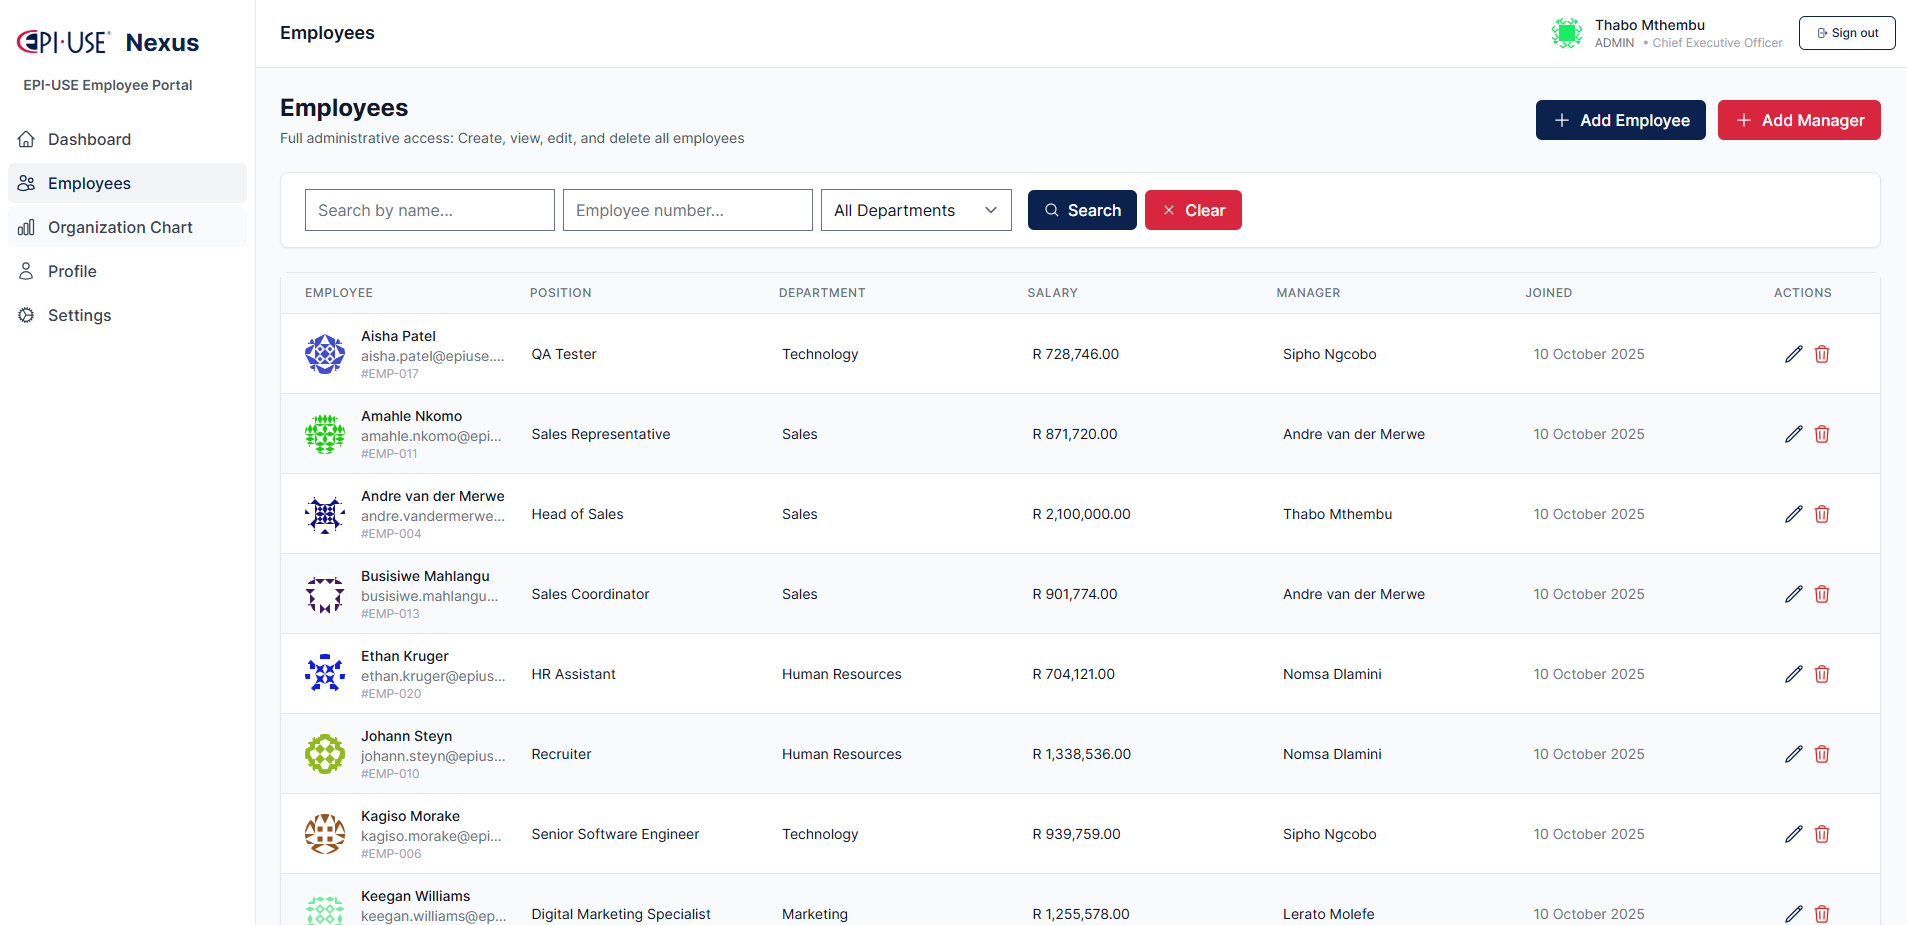1907x925 pixels.
Task: Open the edit pencil for Ethan Kruger
Action: coord(1793,674)
